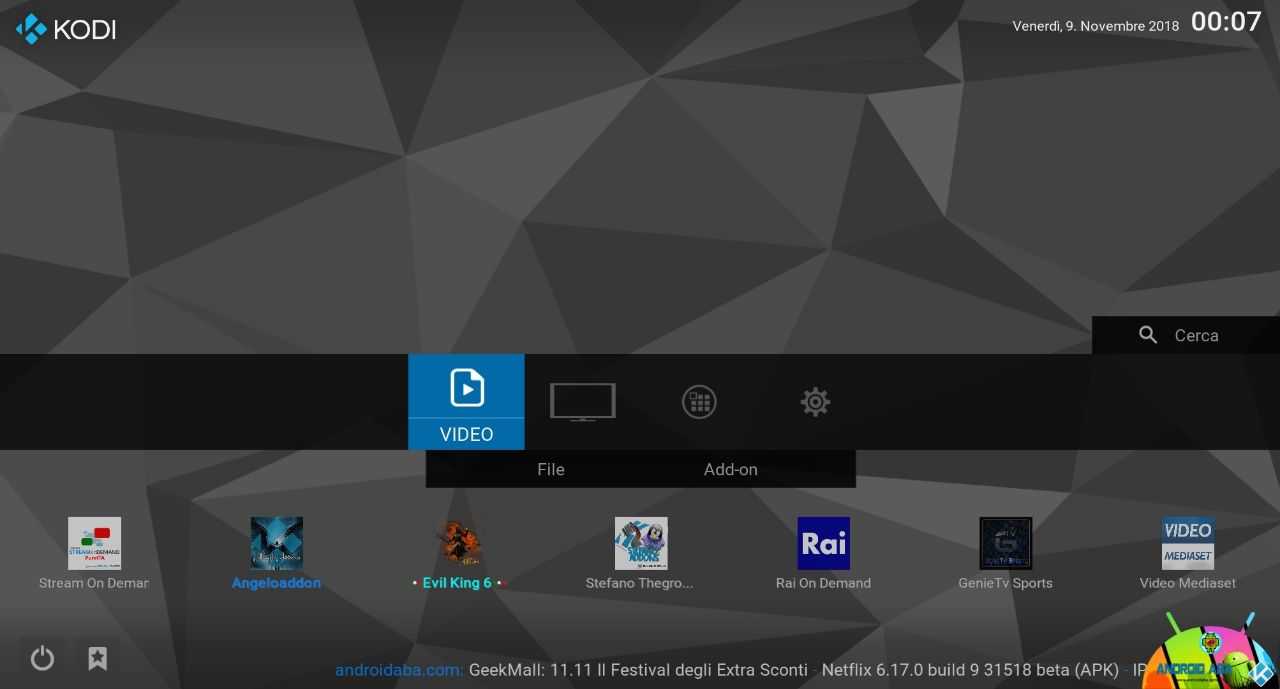Select the Video menu icon
The width and height of the screenshot is (1280, 689).
pyautogui.click(x=467, y=388)
